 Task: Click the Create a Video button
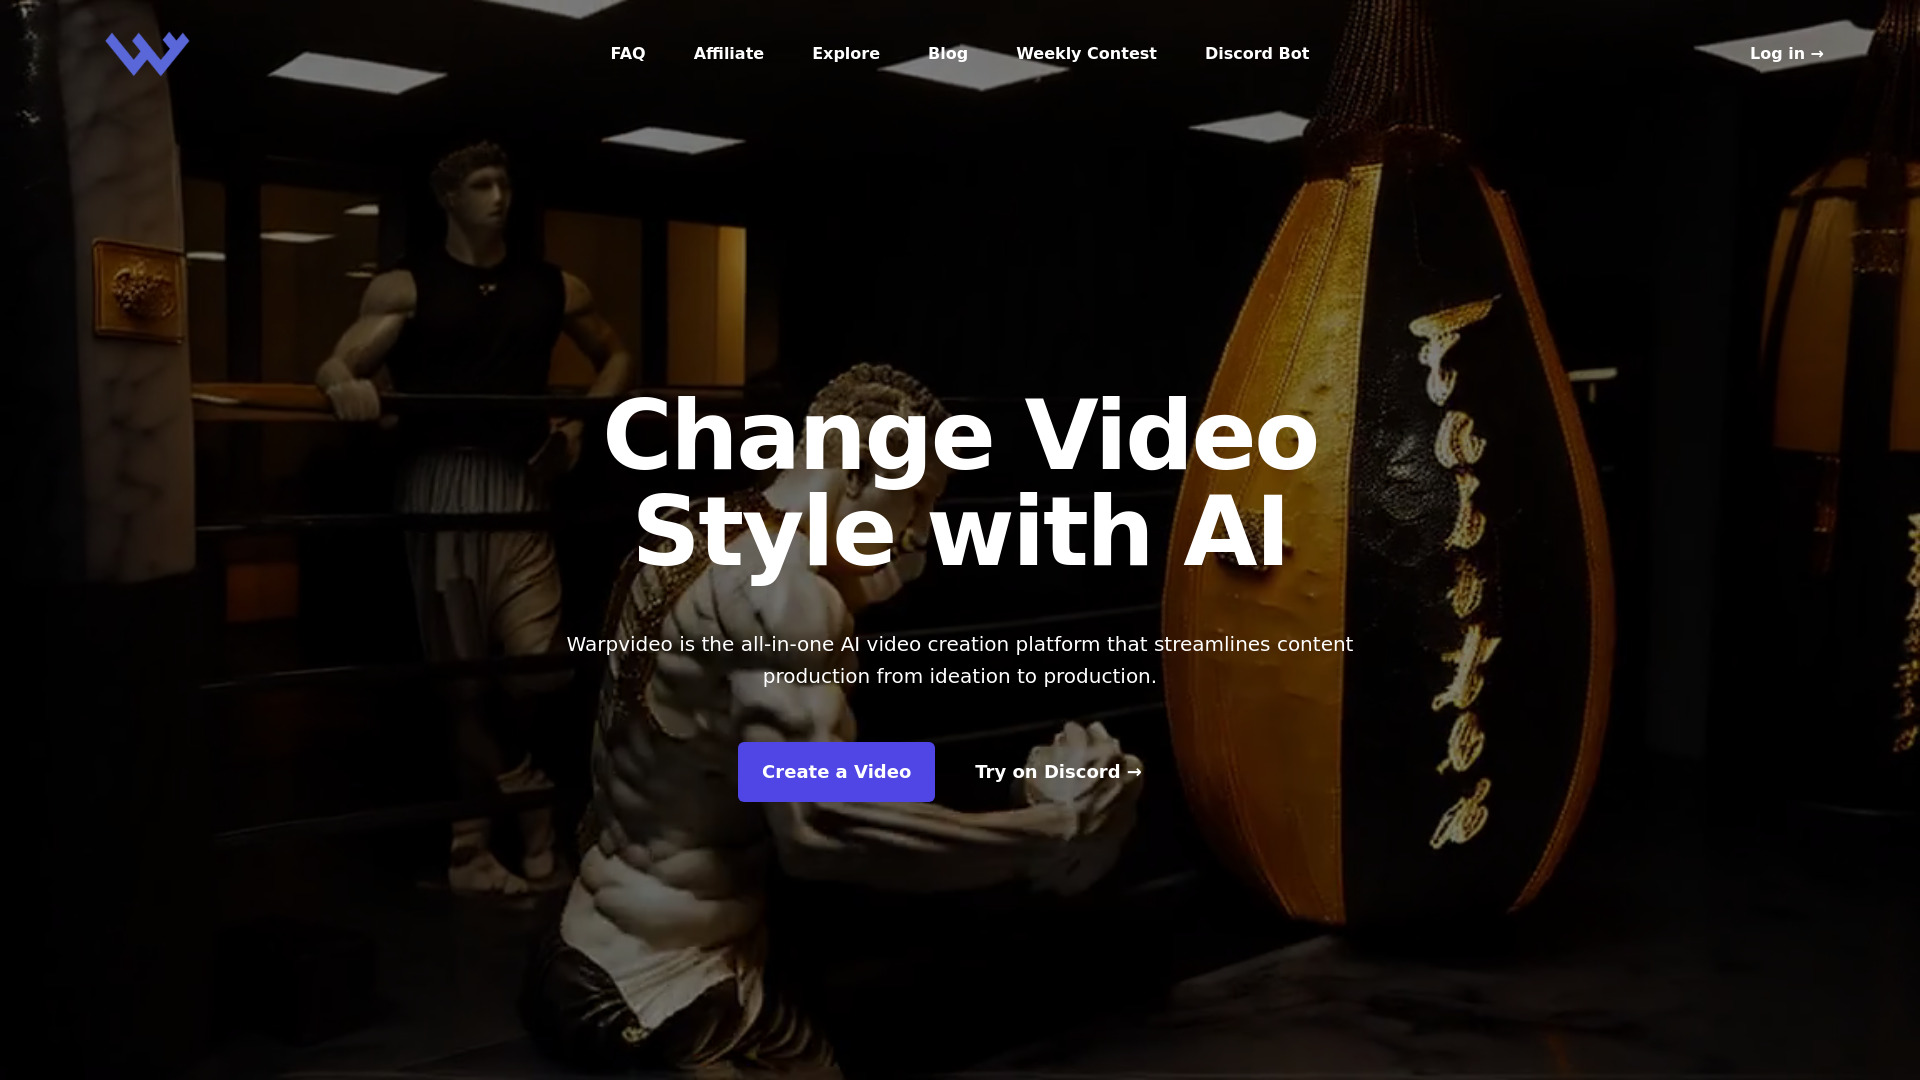(836, 771)
